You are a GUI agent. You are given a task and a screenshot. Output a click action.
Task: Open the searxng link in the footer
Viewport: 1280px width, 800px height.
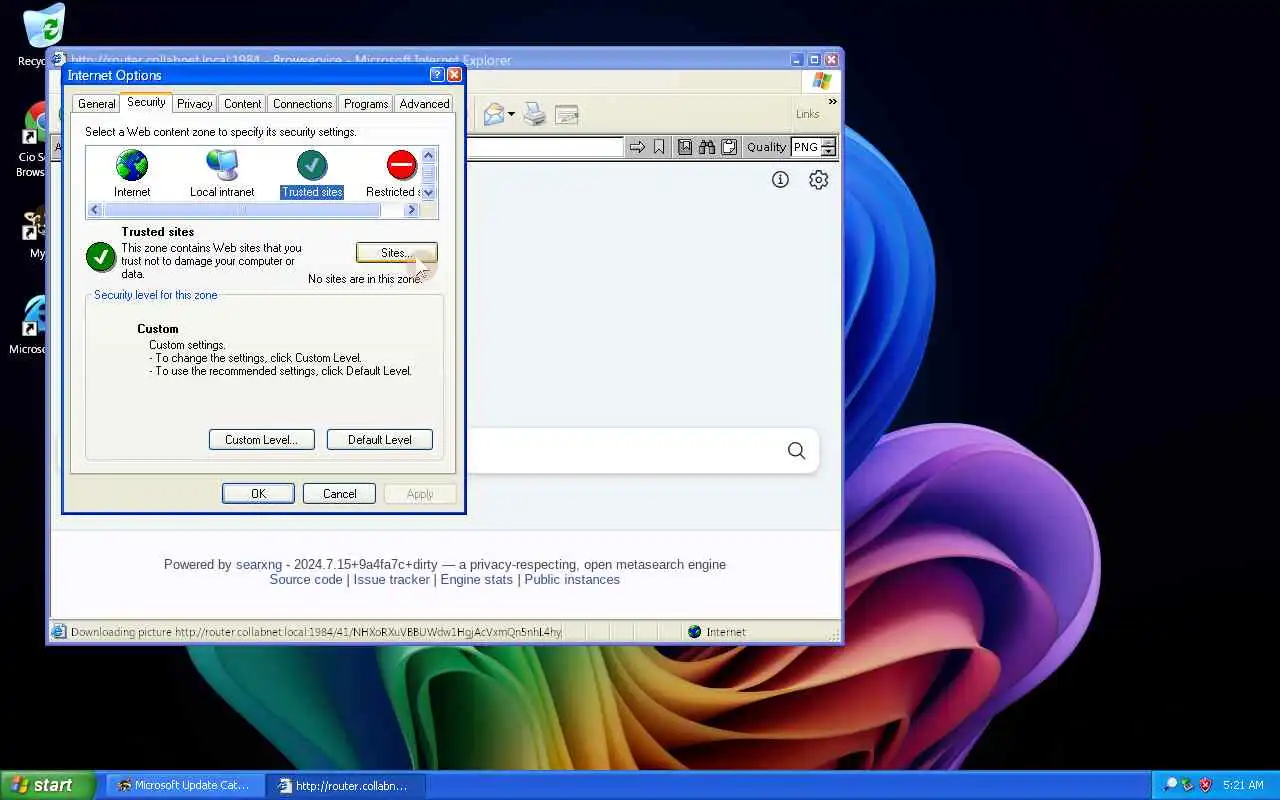[x=259, y=565]
